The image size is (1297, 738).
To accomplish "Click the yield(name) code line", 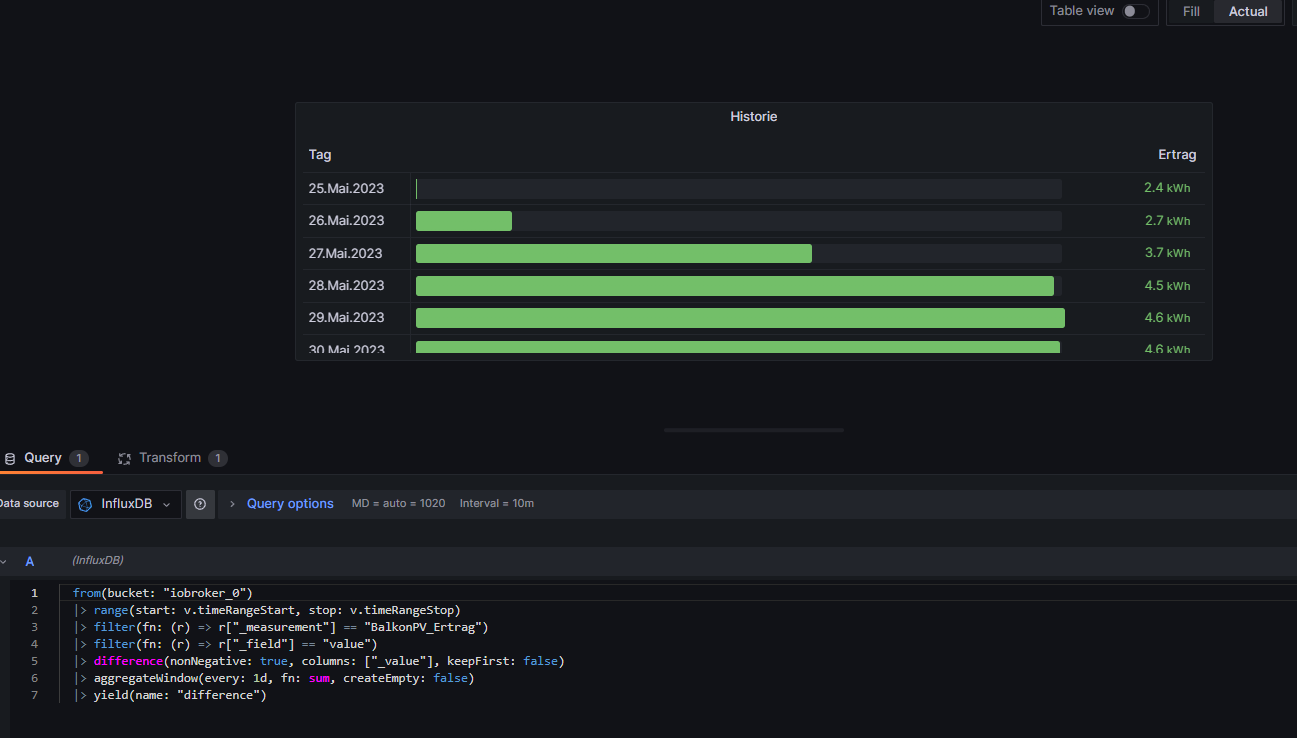I will coord(170,695).
